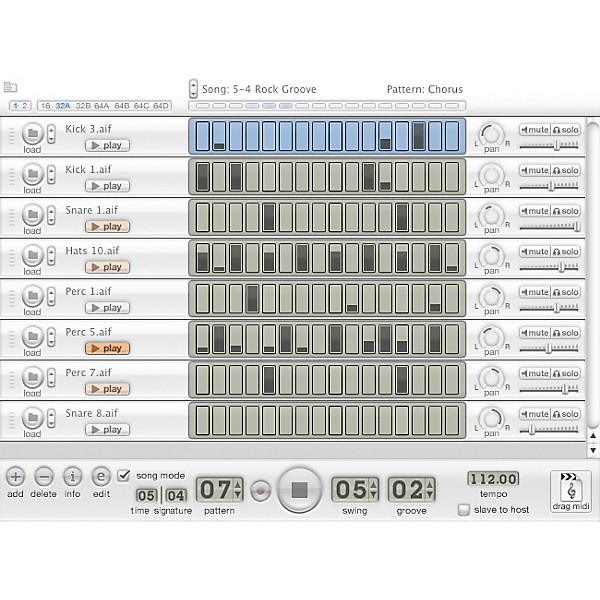Play the Perc 7.aif sample
The height and width of the screenshot is (600, 600).
108,389
